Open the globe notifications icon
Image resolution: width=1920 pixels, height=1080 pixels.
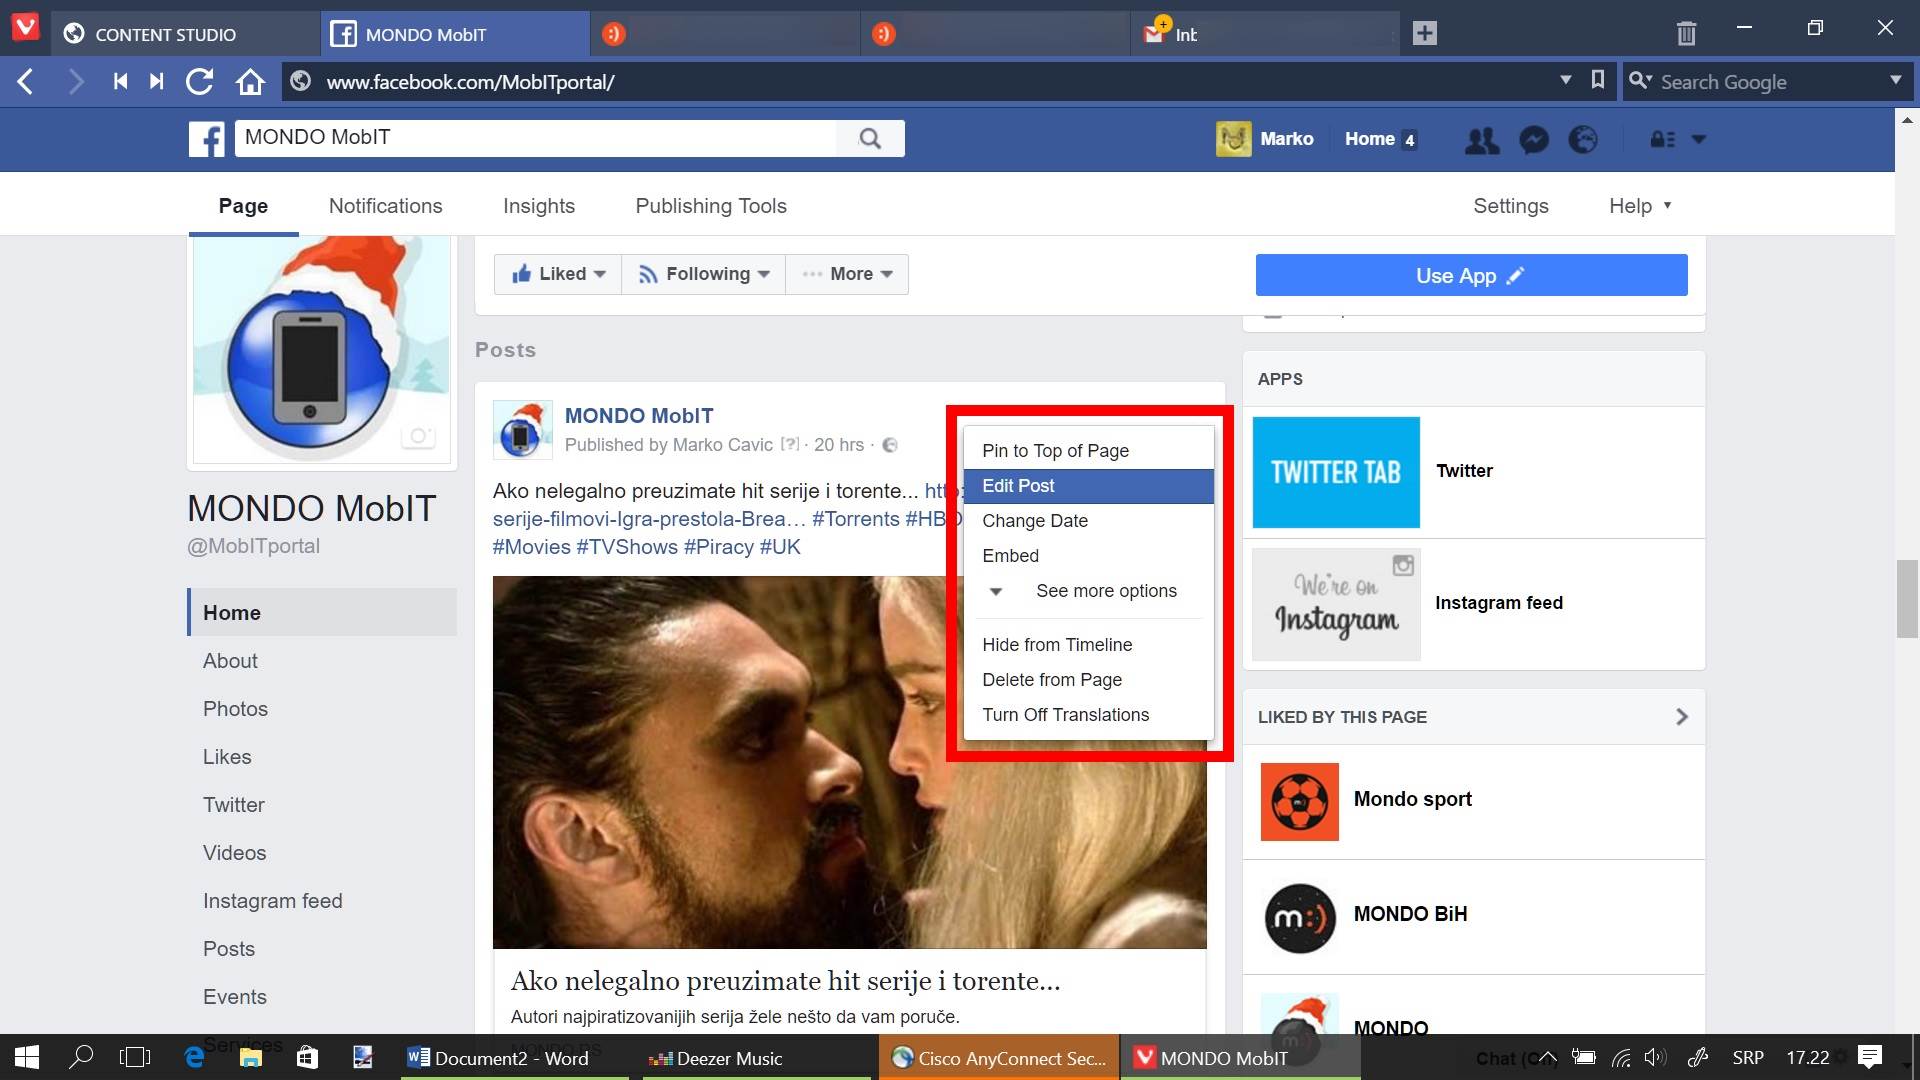coord(1583,140)
